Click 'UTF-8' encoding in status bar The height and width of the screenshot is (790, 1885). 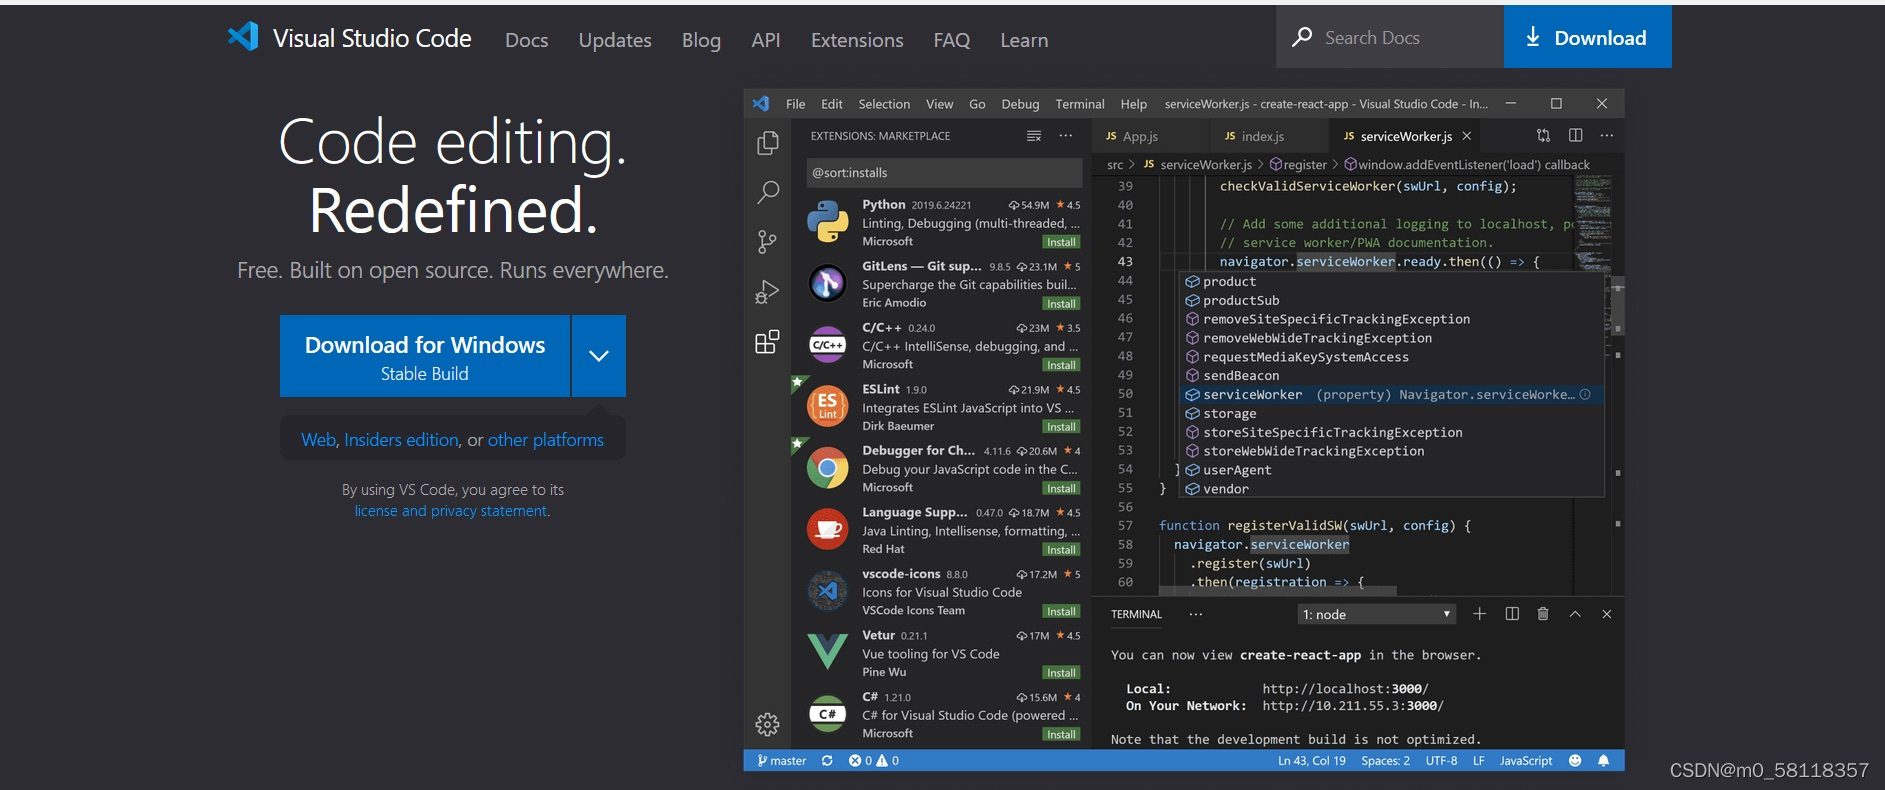point(1441,761)
